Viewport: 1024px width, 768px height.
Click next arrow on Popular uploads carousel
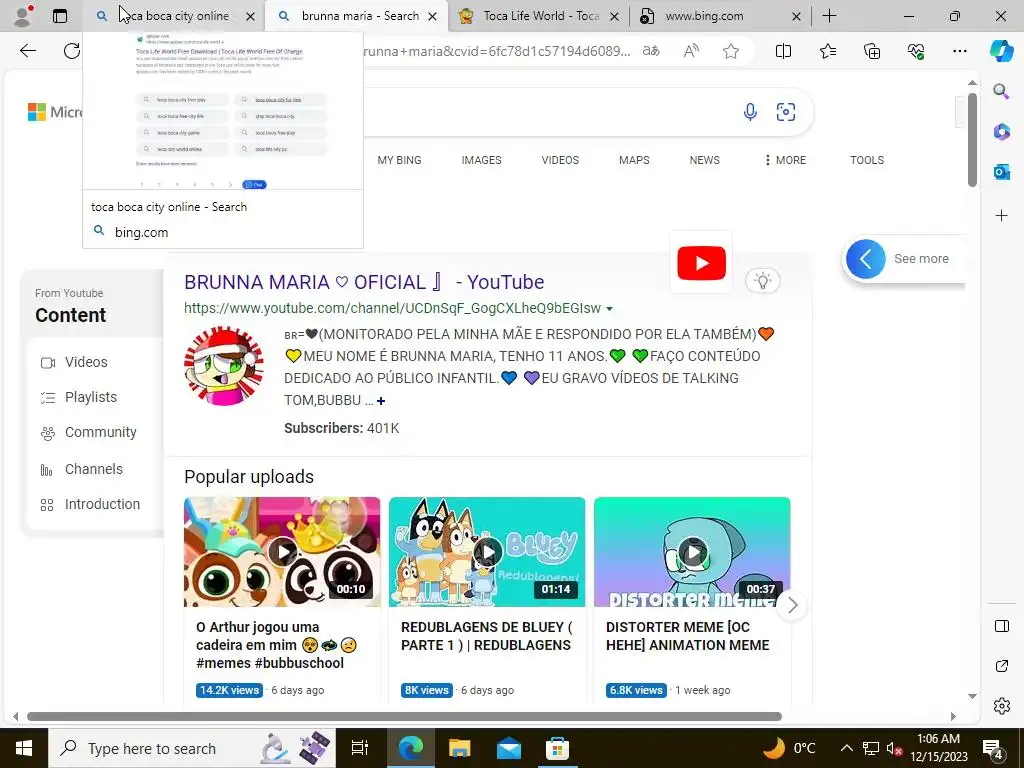[792, 605]
